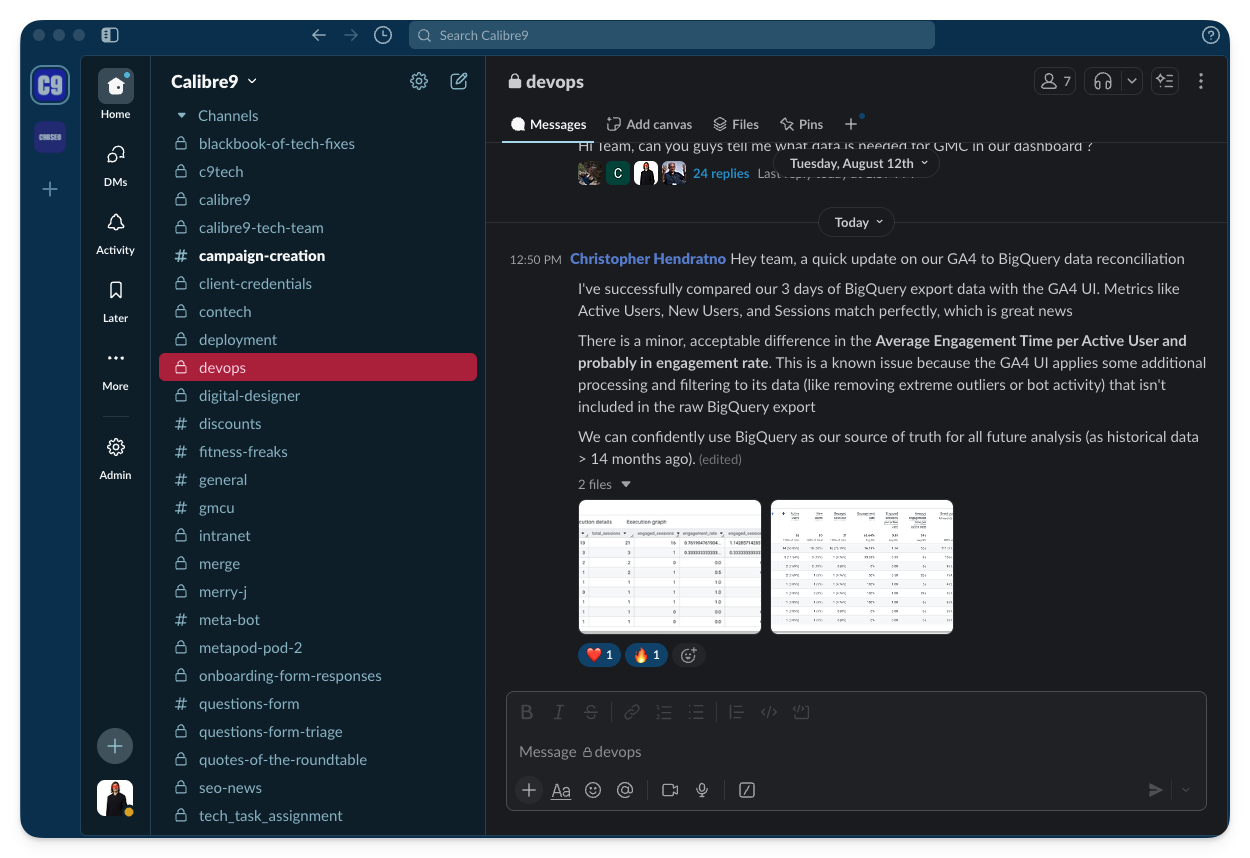Screen dimensions: 1250x858
Task: Toggle the heart reaction on message
Action: pos(599,655)
